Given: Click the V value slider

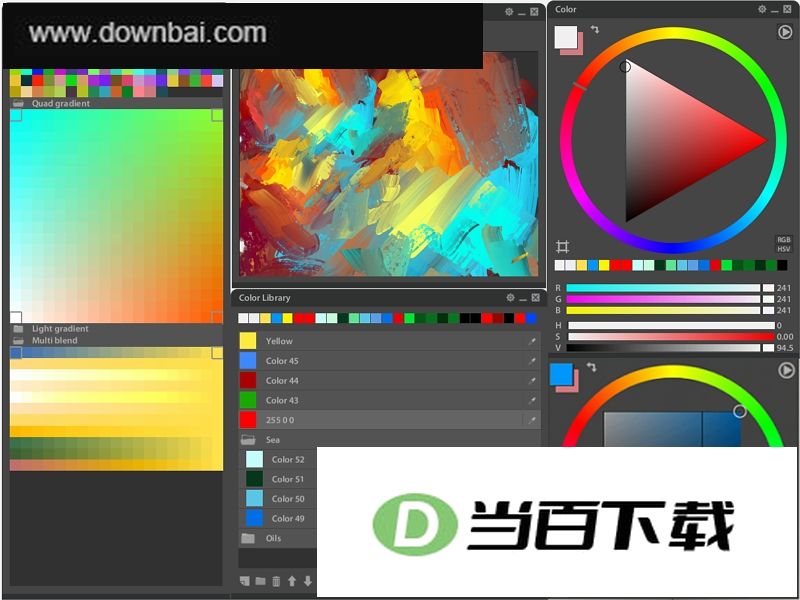Looking at the screenshot, I should point(663,348).
